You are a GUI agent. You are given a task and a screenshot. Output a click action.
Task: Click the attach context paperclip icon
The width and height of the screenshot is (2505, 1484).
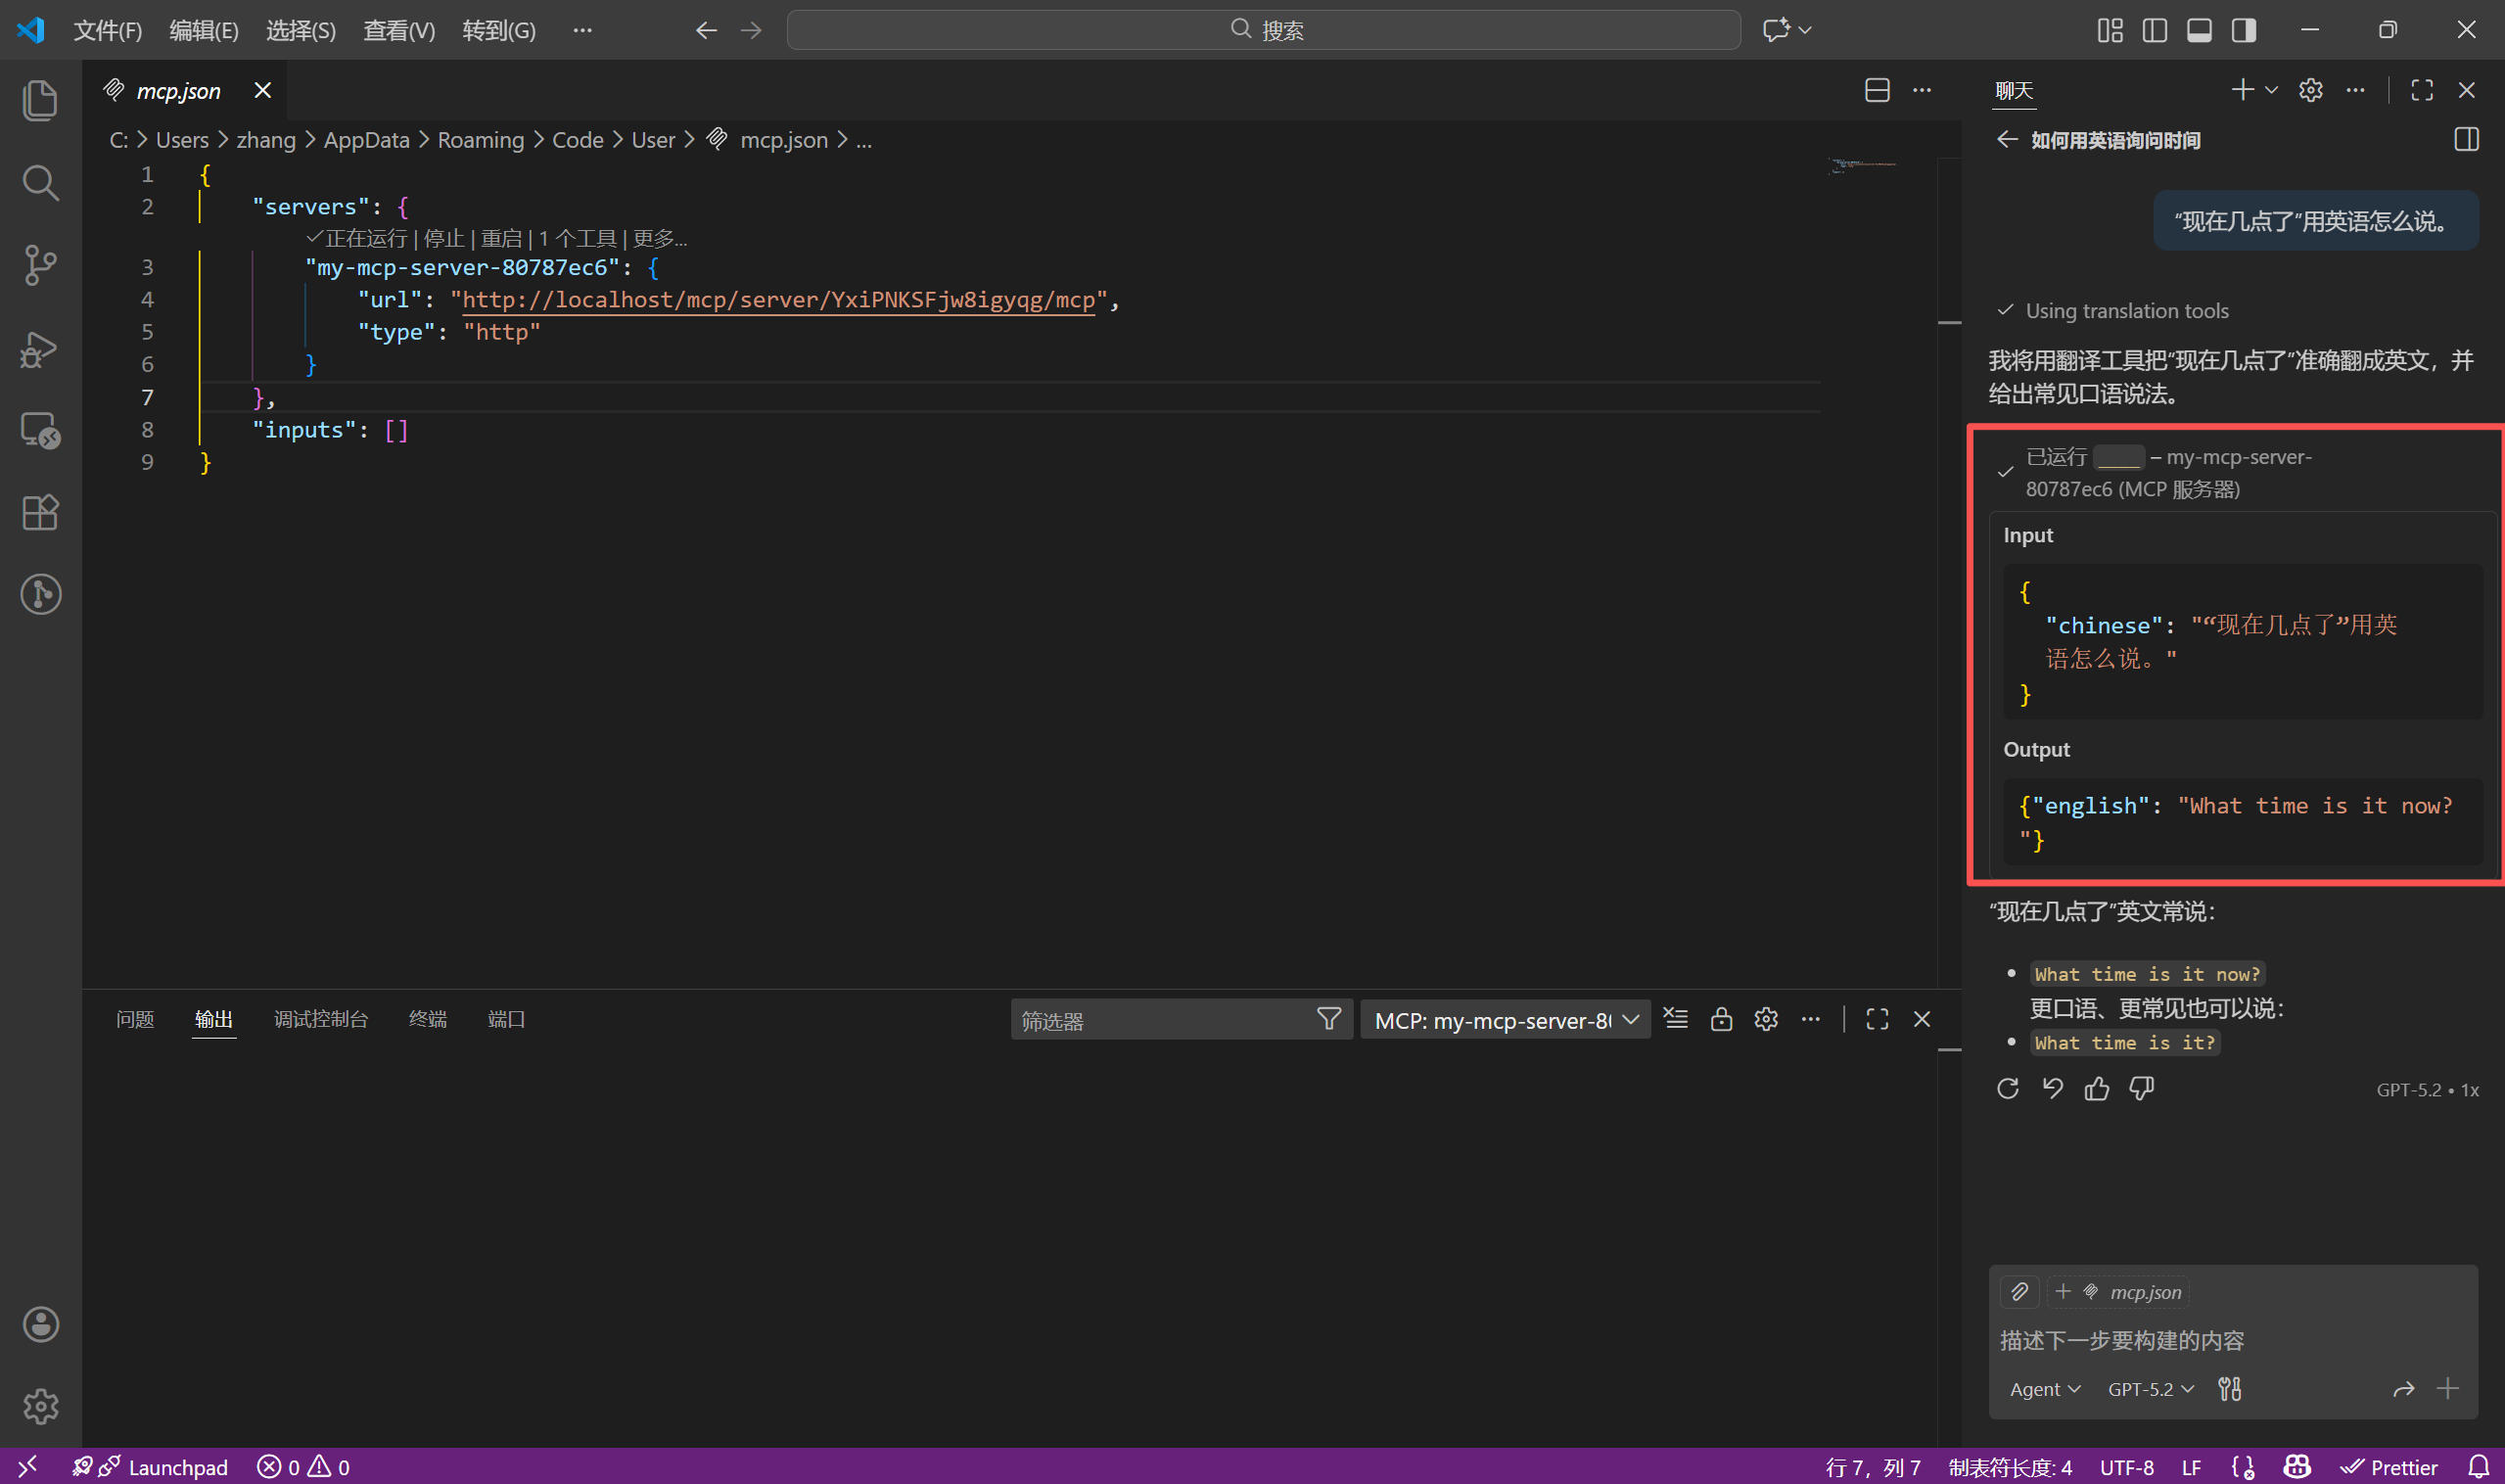coord(2019,1292)
